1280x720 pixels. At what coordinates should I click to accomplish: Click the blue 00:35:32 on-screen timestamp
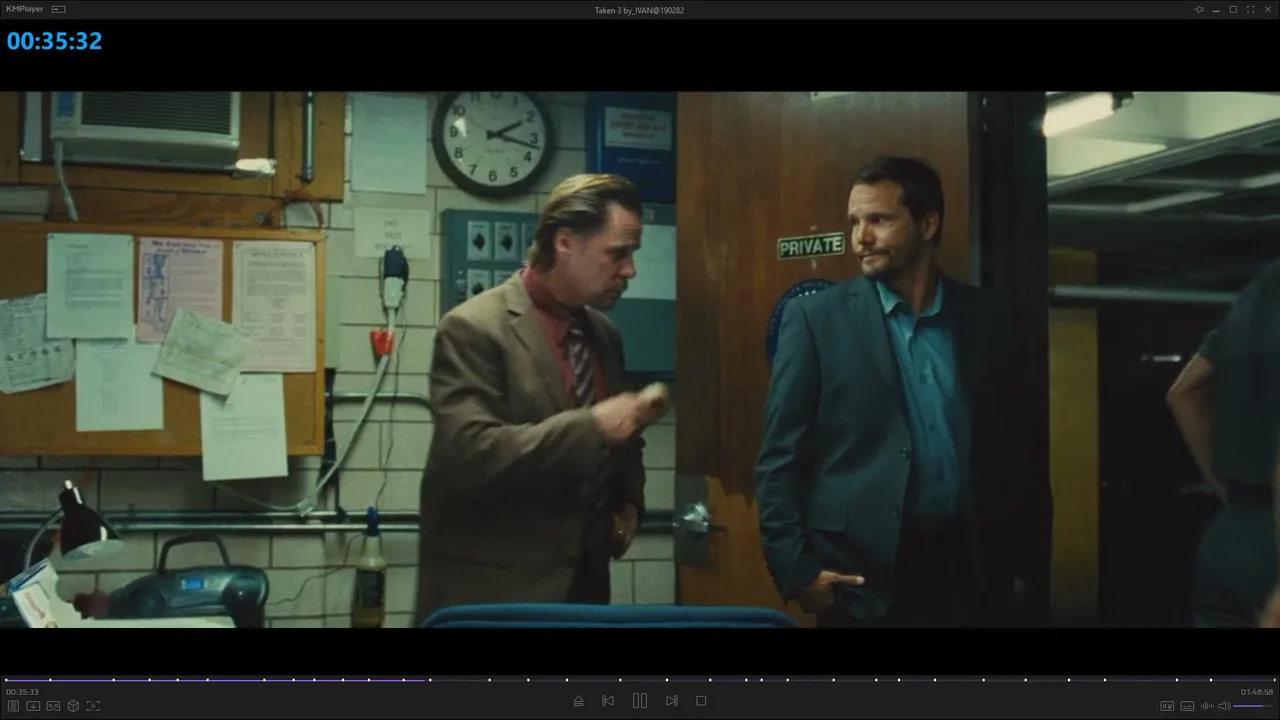click(x=55, y=41)
